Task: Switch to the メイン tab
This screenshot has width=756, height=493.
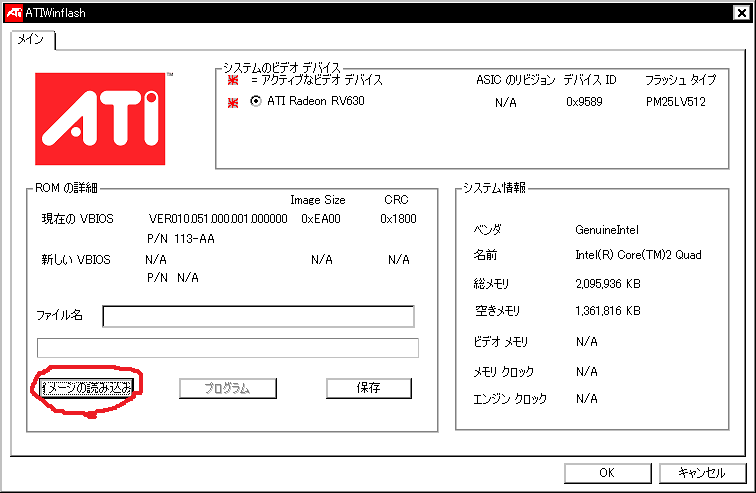Action: 31,40
